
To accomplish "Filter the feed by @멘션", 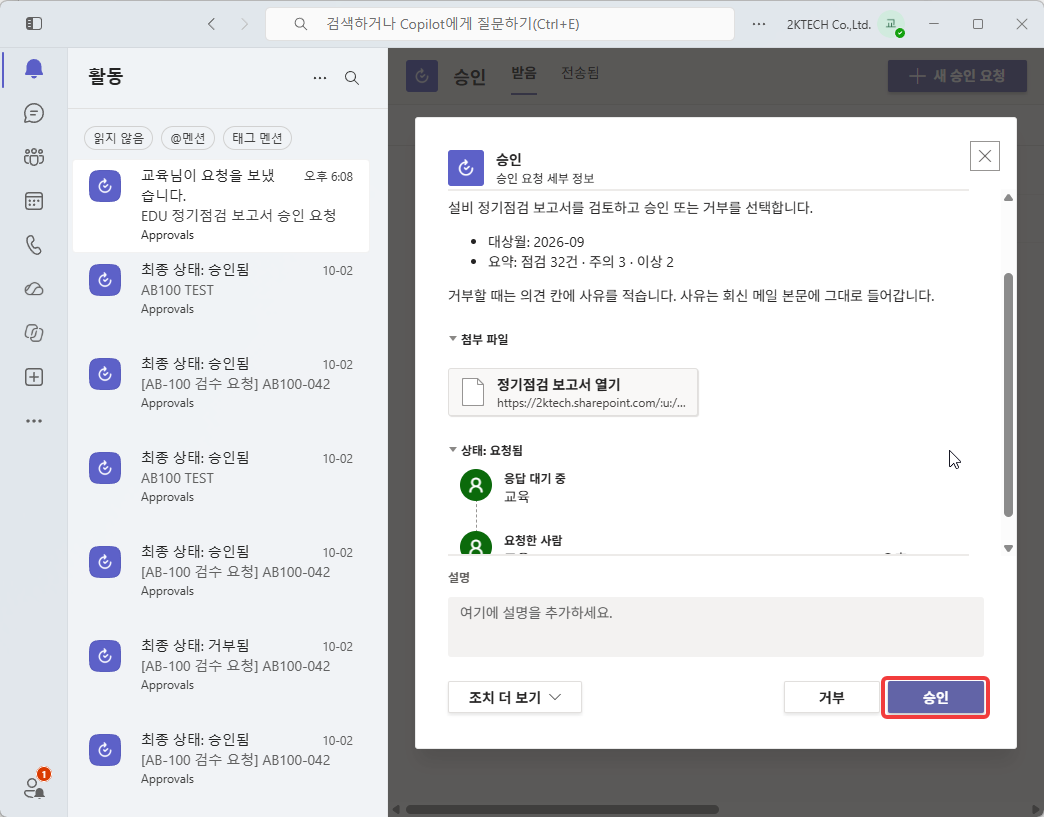I will [188, 138].
